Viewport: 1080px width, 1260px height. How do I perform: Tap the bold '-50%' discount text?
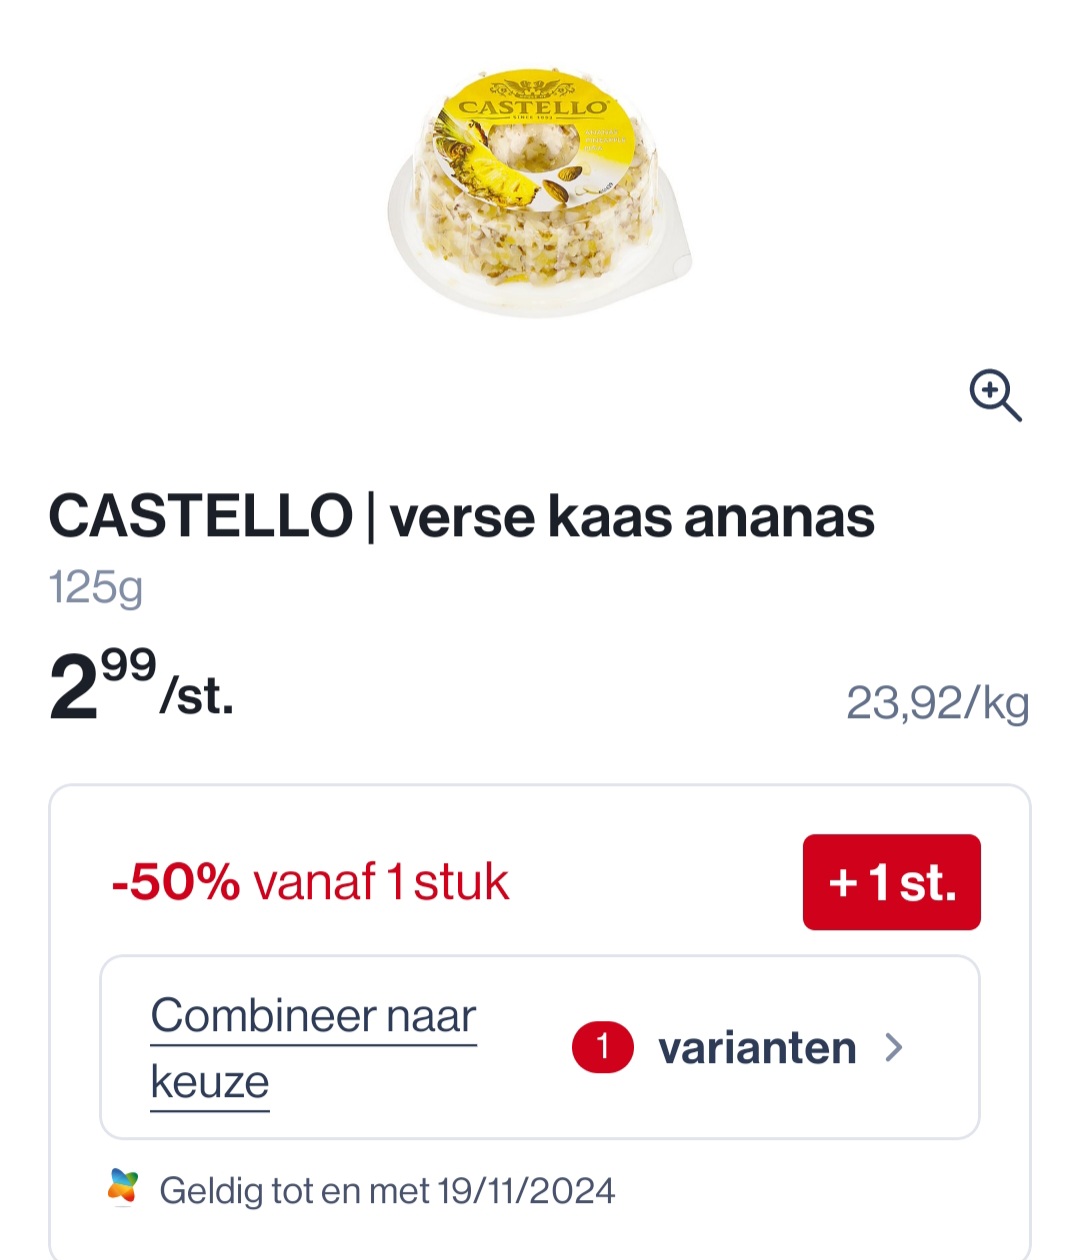tap(175, 882)
